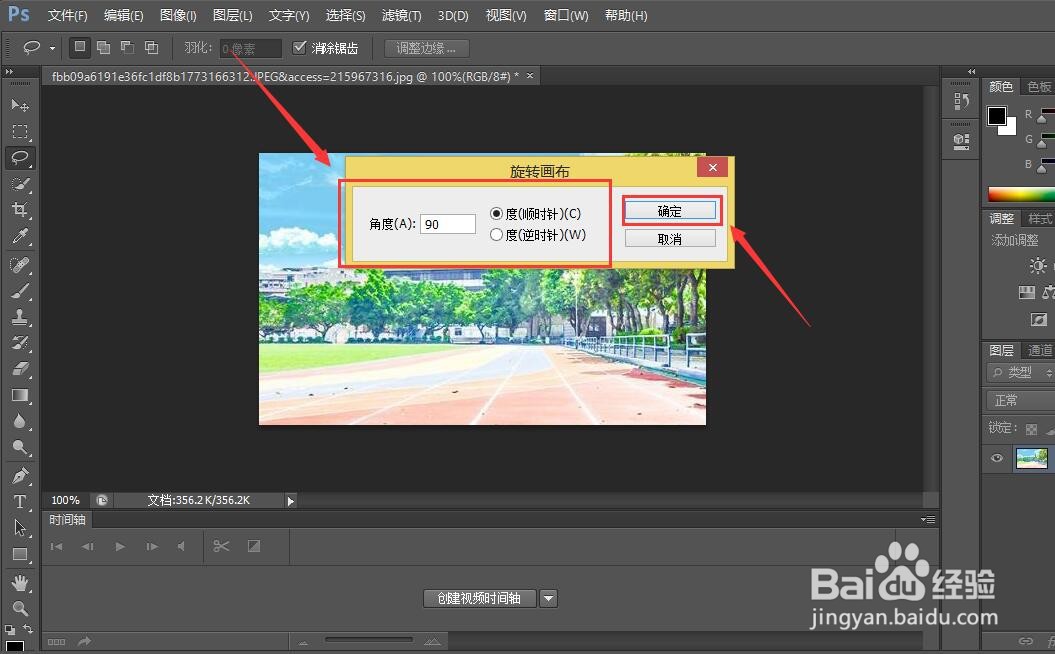This screenshot has width=1055, height=654.
Task: Select the Crop tool
Action: 20,210
